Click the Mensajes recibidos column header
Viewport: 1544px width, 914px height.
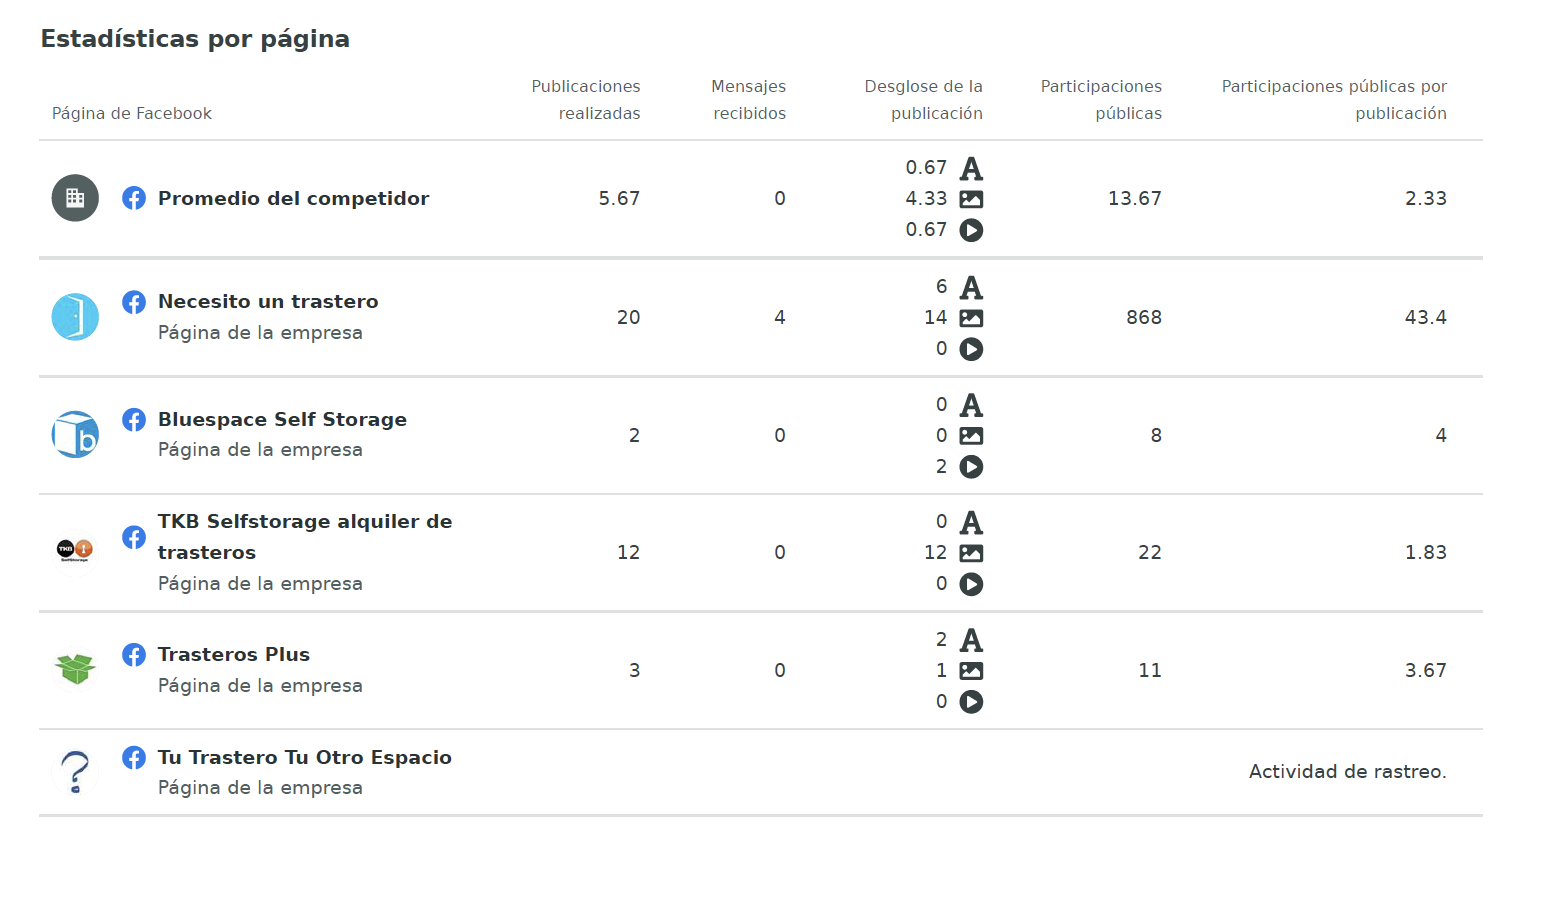[x=749, y=100]
